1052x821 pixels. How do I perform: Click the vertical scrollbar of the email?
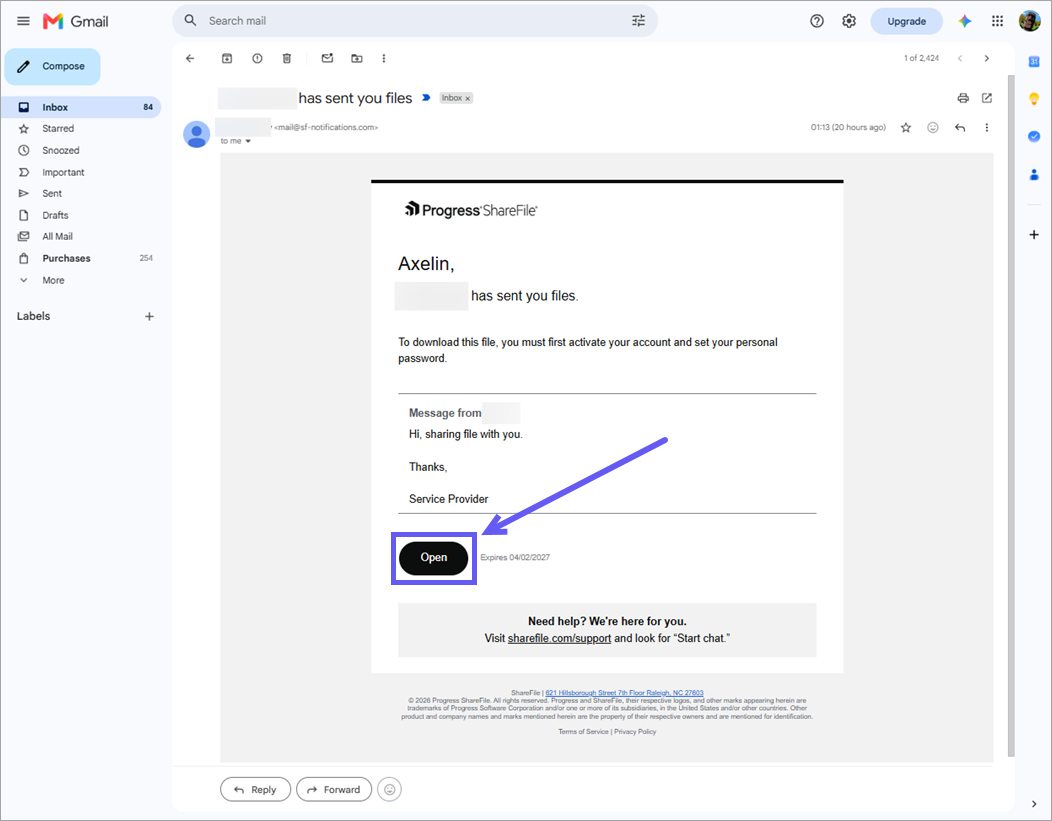(1011, 416)
